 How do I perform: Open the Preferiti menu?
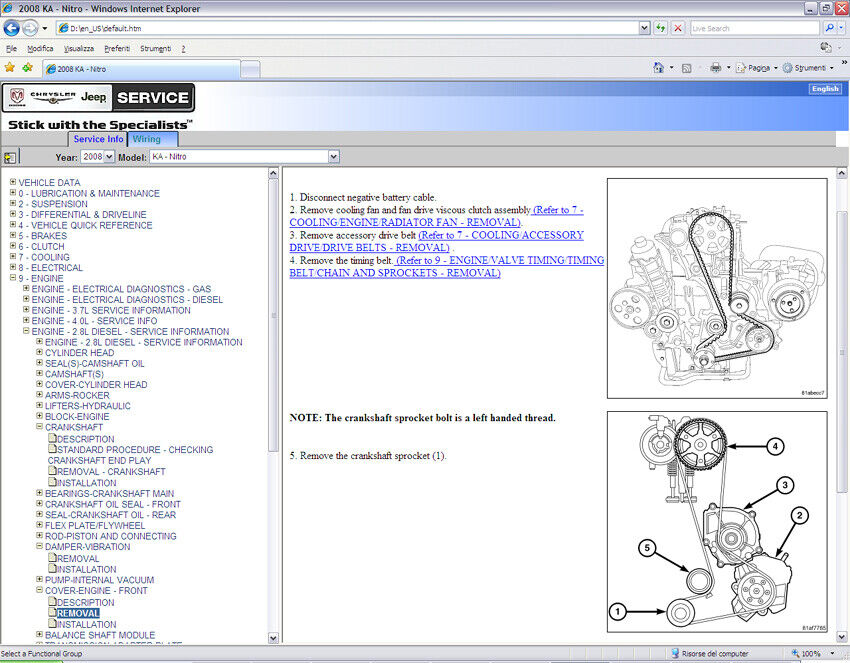(116, 48)
